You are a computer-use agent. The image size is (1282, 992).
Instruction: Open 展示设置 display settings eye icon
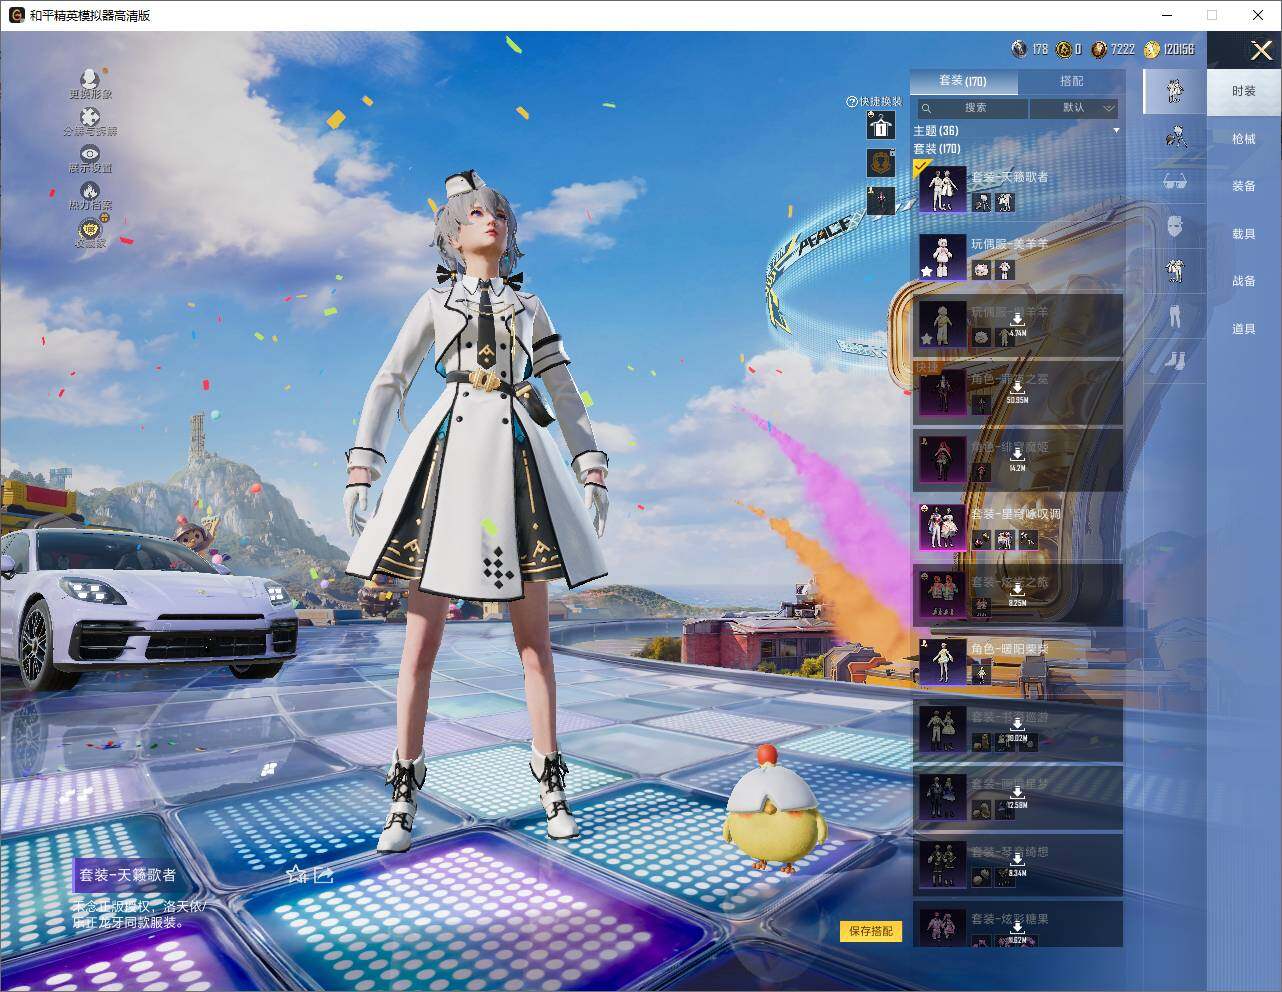90,153
